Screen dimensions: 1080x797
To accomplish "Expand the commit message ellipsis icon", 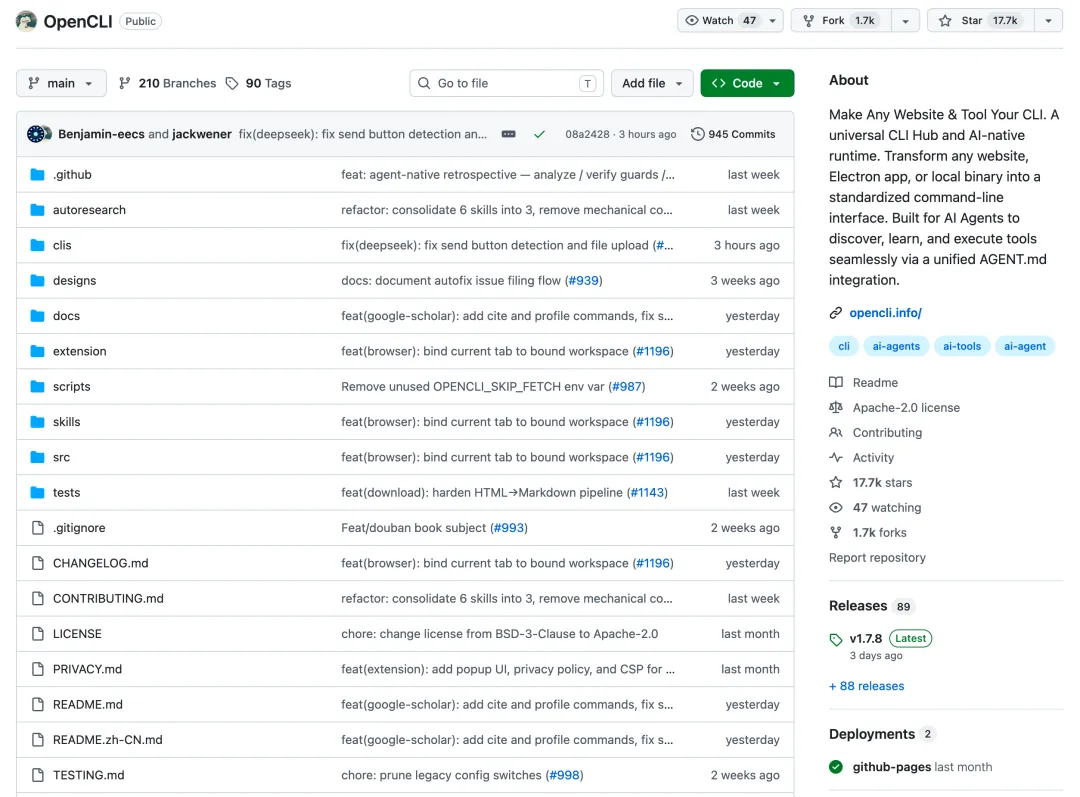I will pos(508,134).
